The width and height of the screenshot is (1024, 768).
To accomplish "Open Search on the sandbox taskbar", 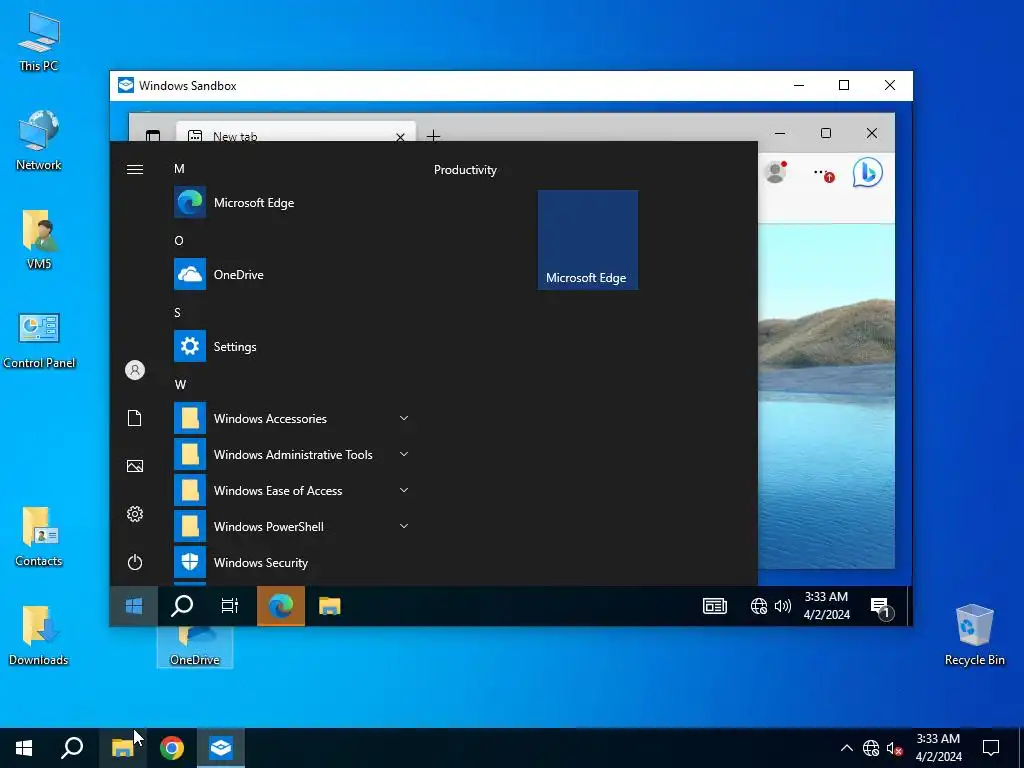I will click(182, 606).
